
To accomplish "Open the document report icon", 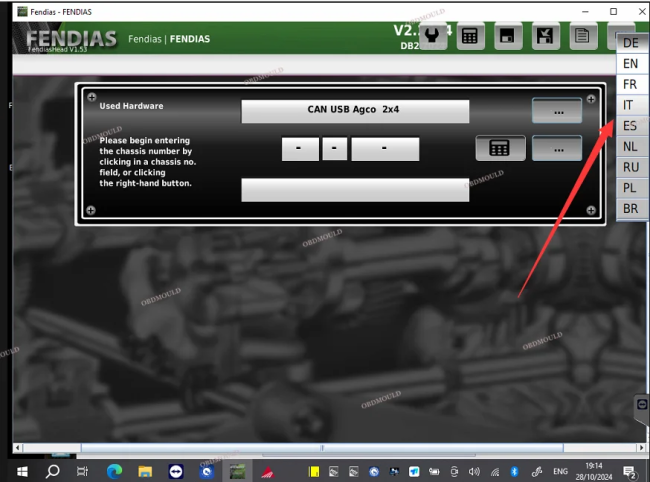I will pyautogui.click(x=581, y=36).
